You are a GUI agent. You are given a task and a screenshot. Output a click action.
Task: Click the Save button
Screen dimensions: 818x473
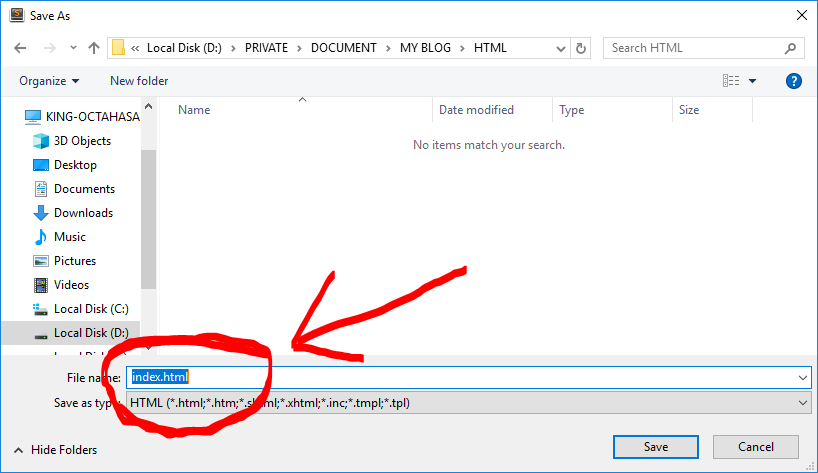(x=656, y=447)
